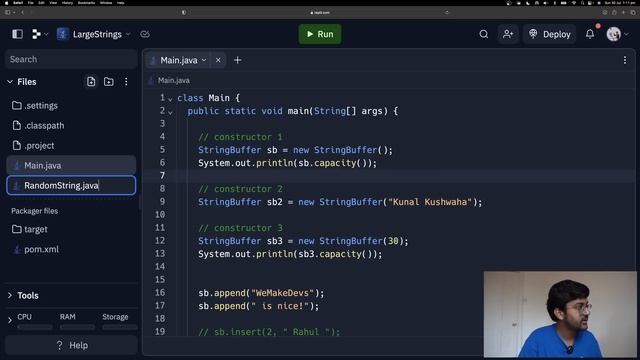Select the .classpath file
The image size is (640, 360).
71,126
